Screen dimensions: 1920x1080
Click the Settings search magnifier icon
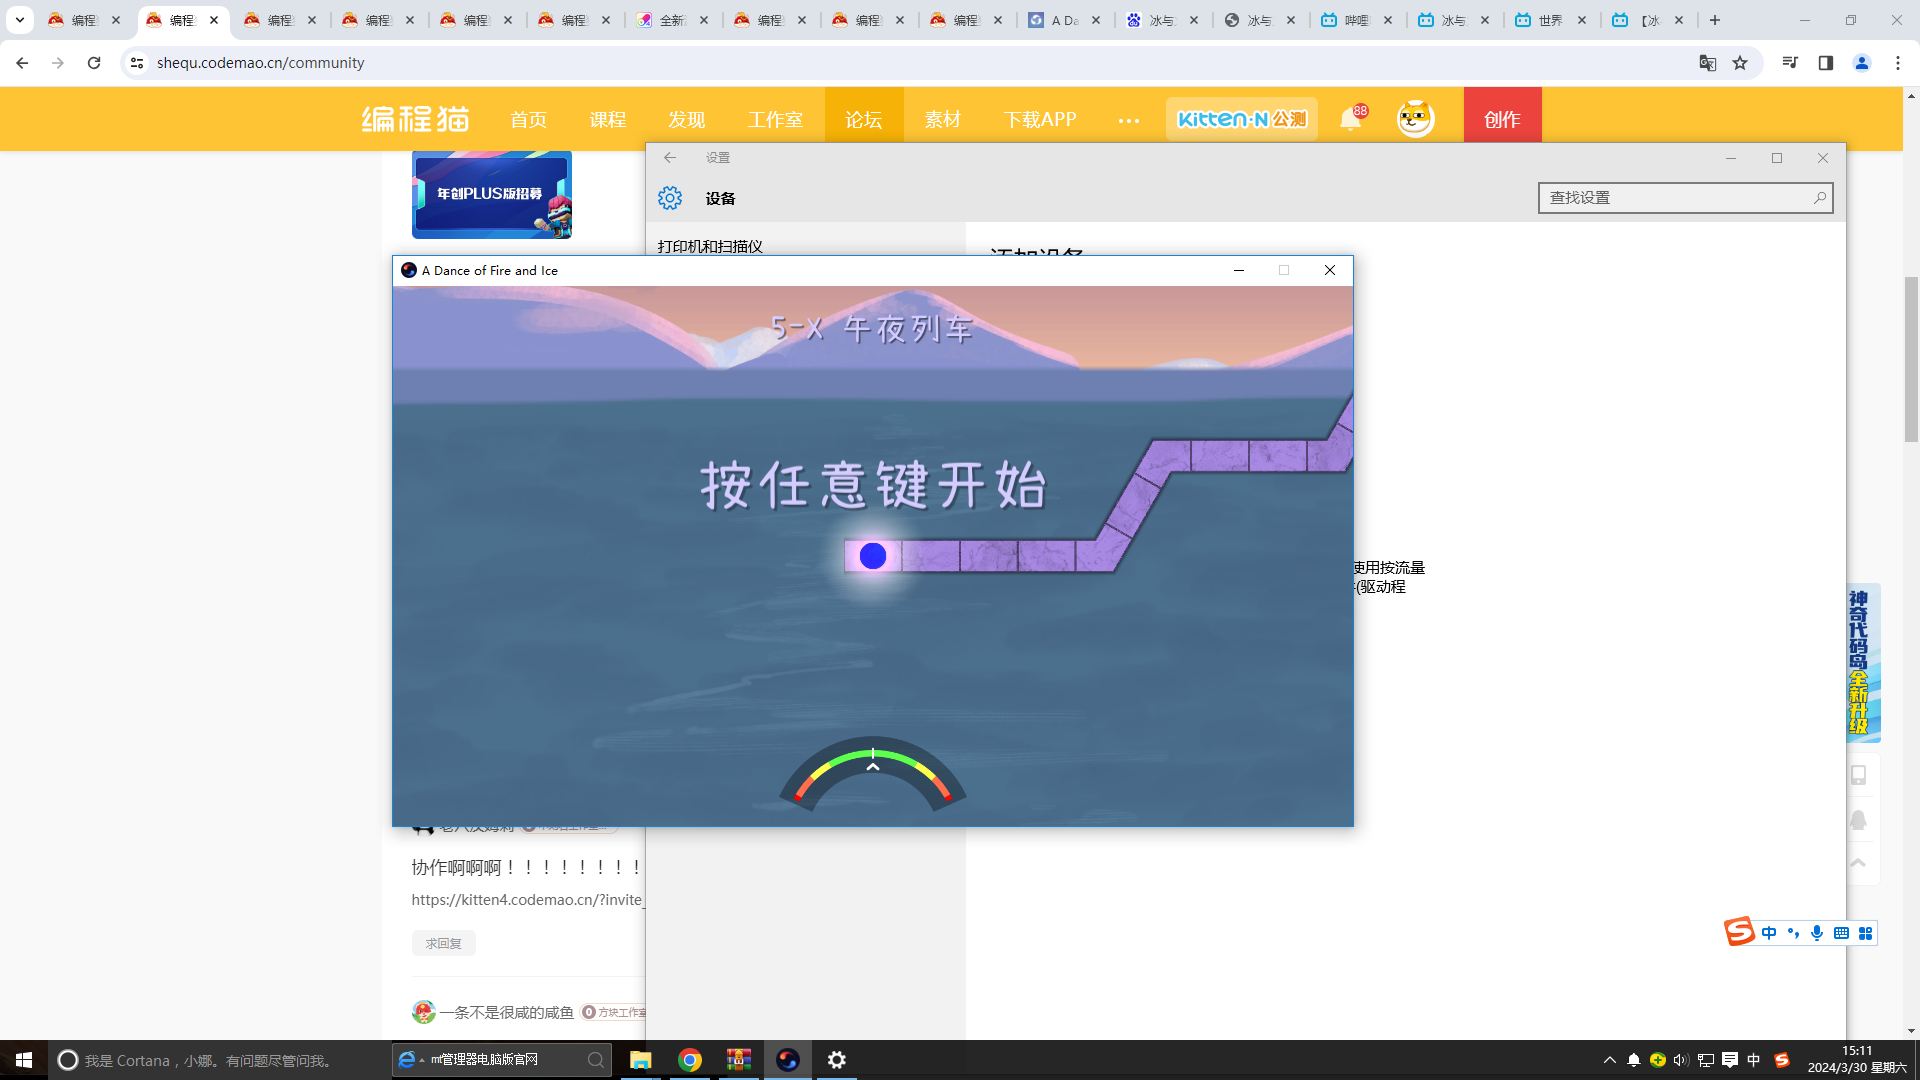click(x=1820, y=198)
